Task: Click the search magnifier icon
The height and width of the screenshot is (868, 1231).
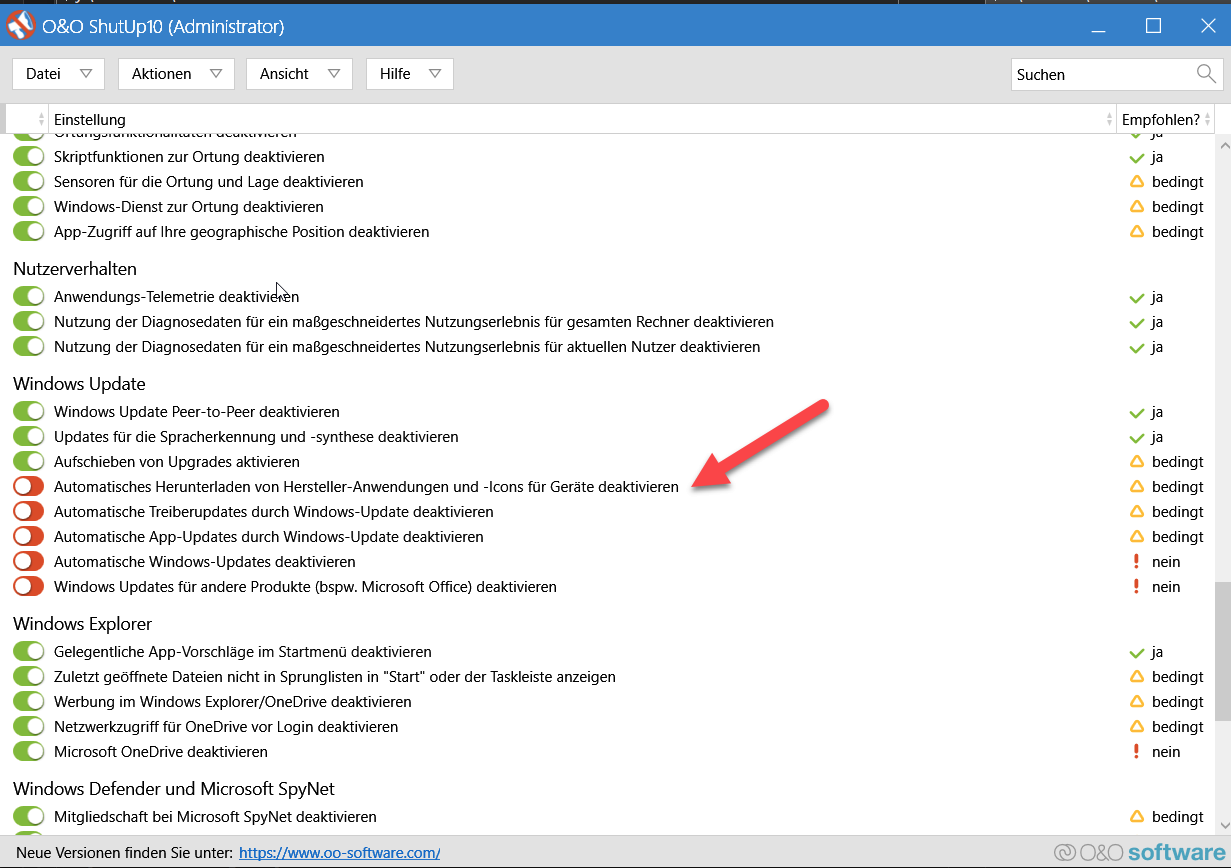Action: click(x=1206, y=74)
